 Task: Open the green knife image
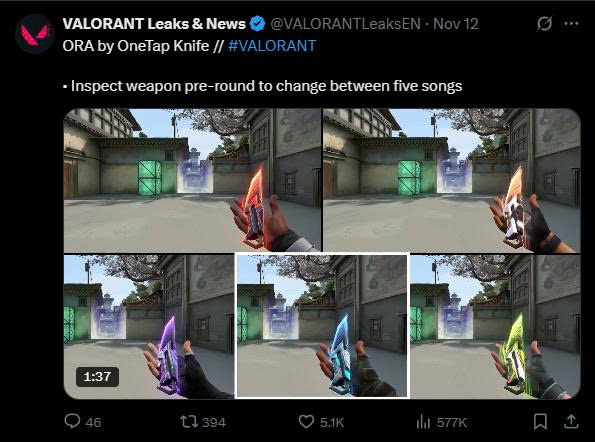[x=495, y=326]
